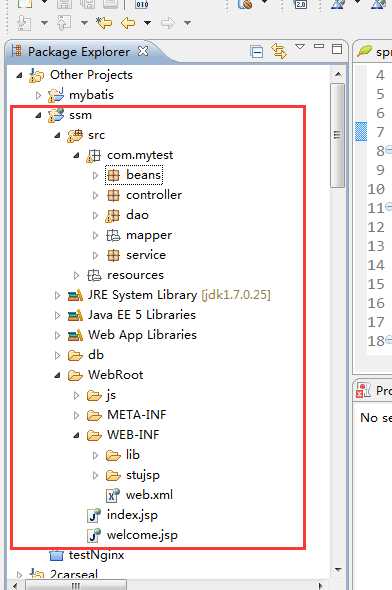The width and height of the screenshot is (392, 590).
Task: Open Back history dropdown arrow
Action: point(147,23)
